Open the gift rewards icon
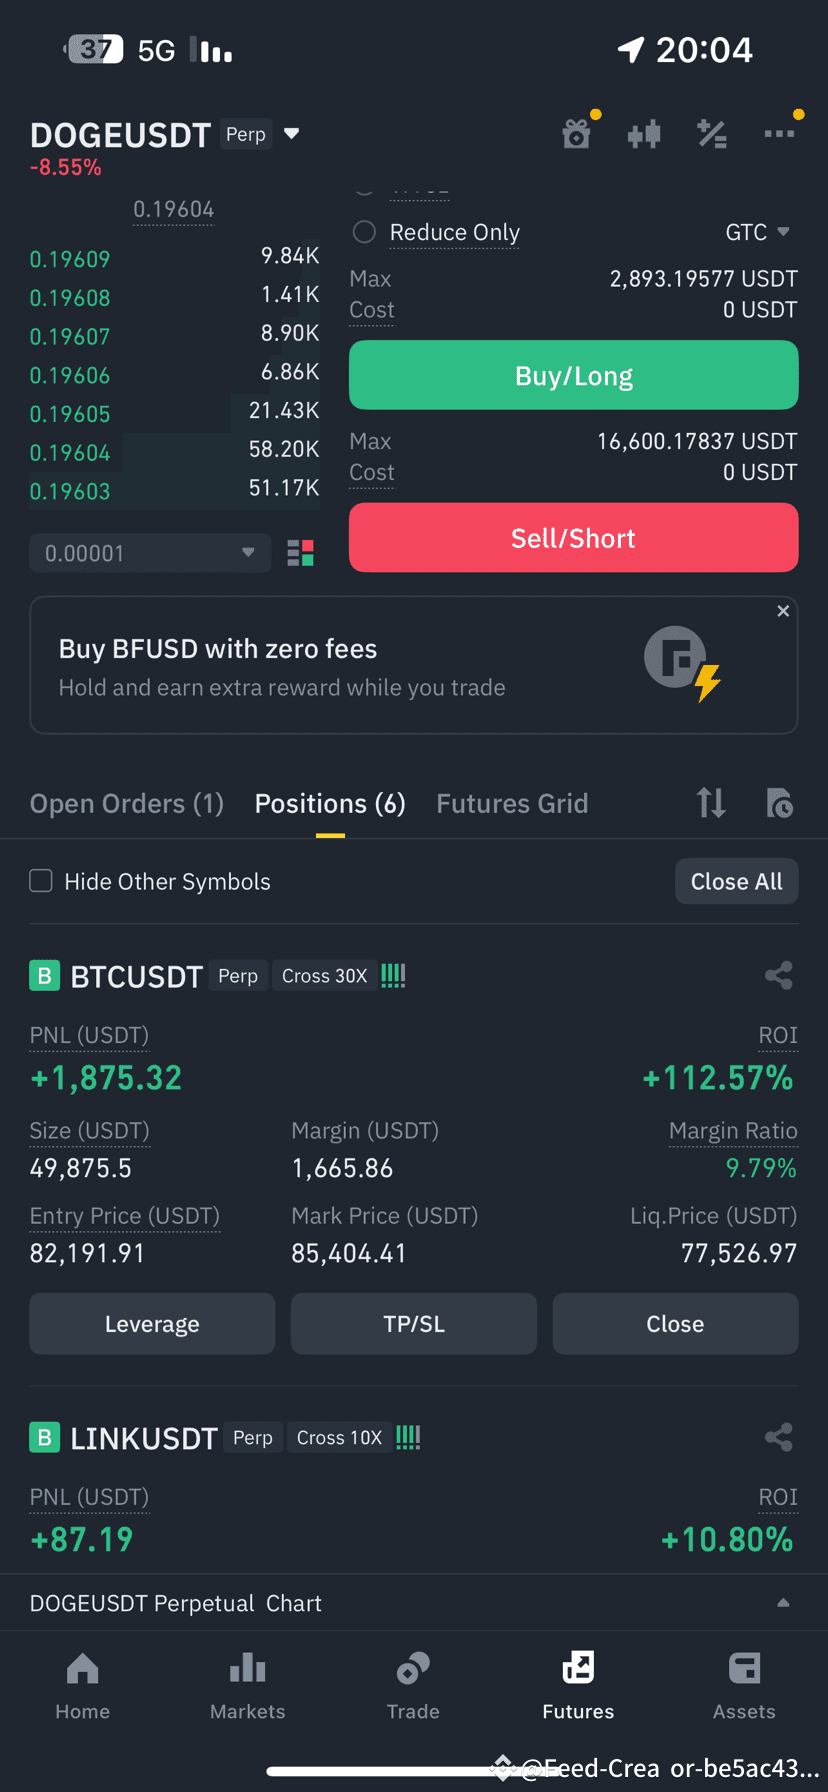Screen dimensions: 828x1792 point(576,133)
